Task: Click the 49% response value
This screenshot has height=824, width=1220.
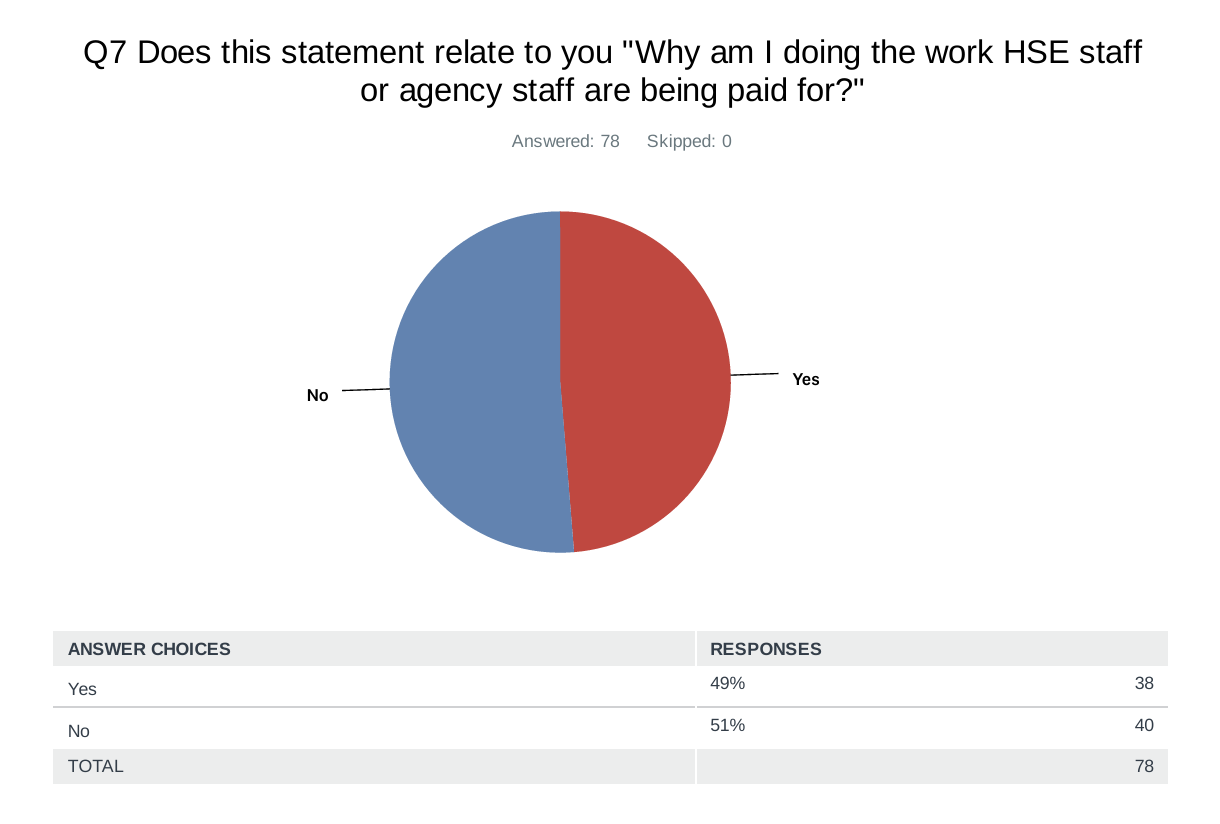Action: click(x=727, y=684)
